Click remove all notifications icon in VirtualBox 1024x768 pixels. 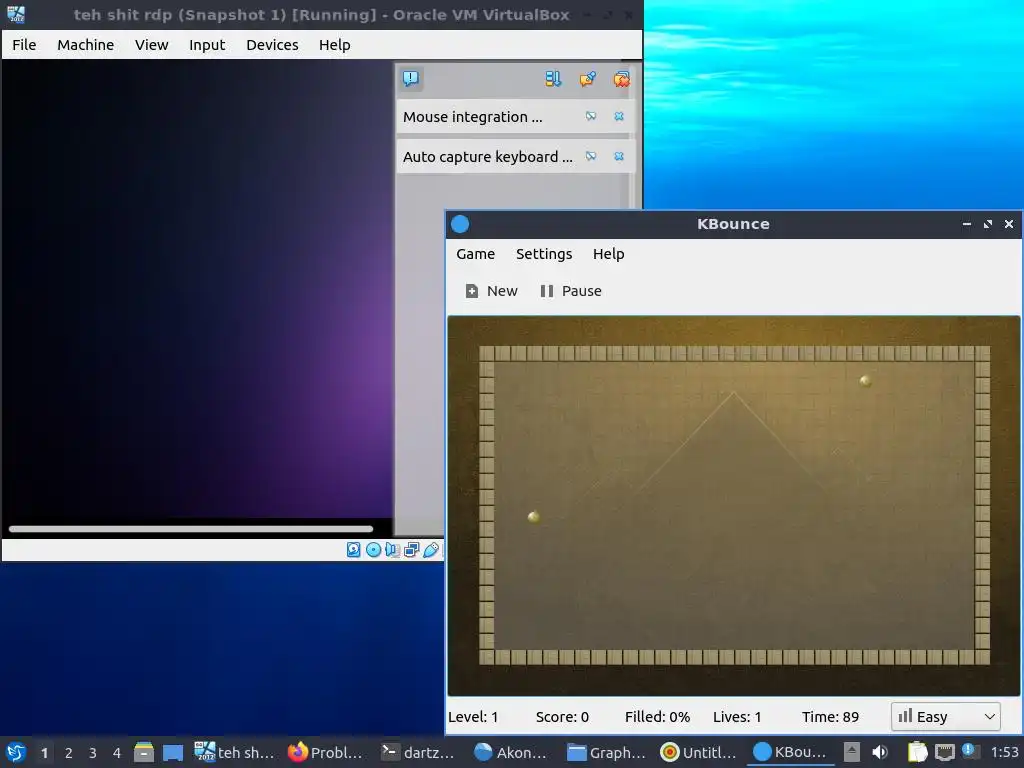point(622,79)
